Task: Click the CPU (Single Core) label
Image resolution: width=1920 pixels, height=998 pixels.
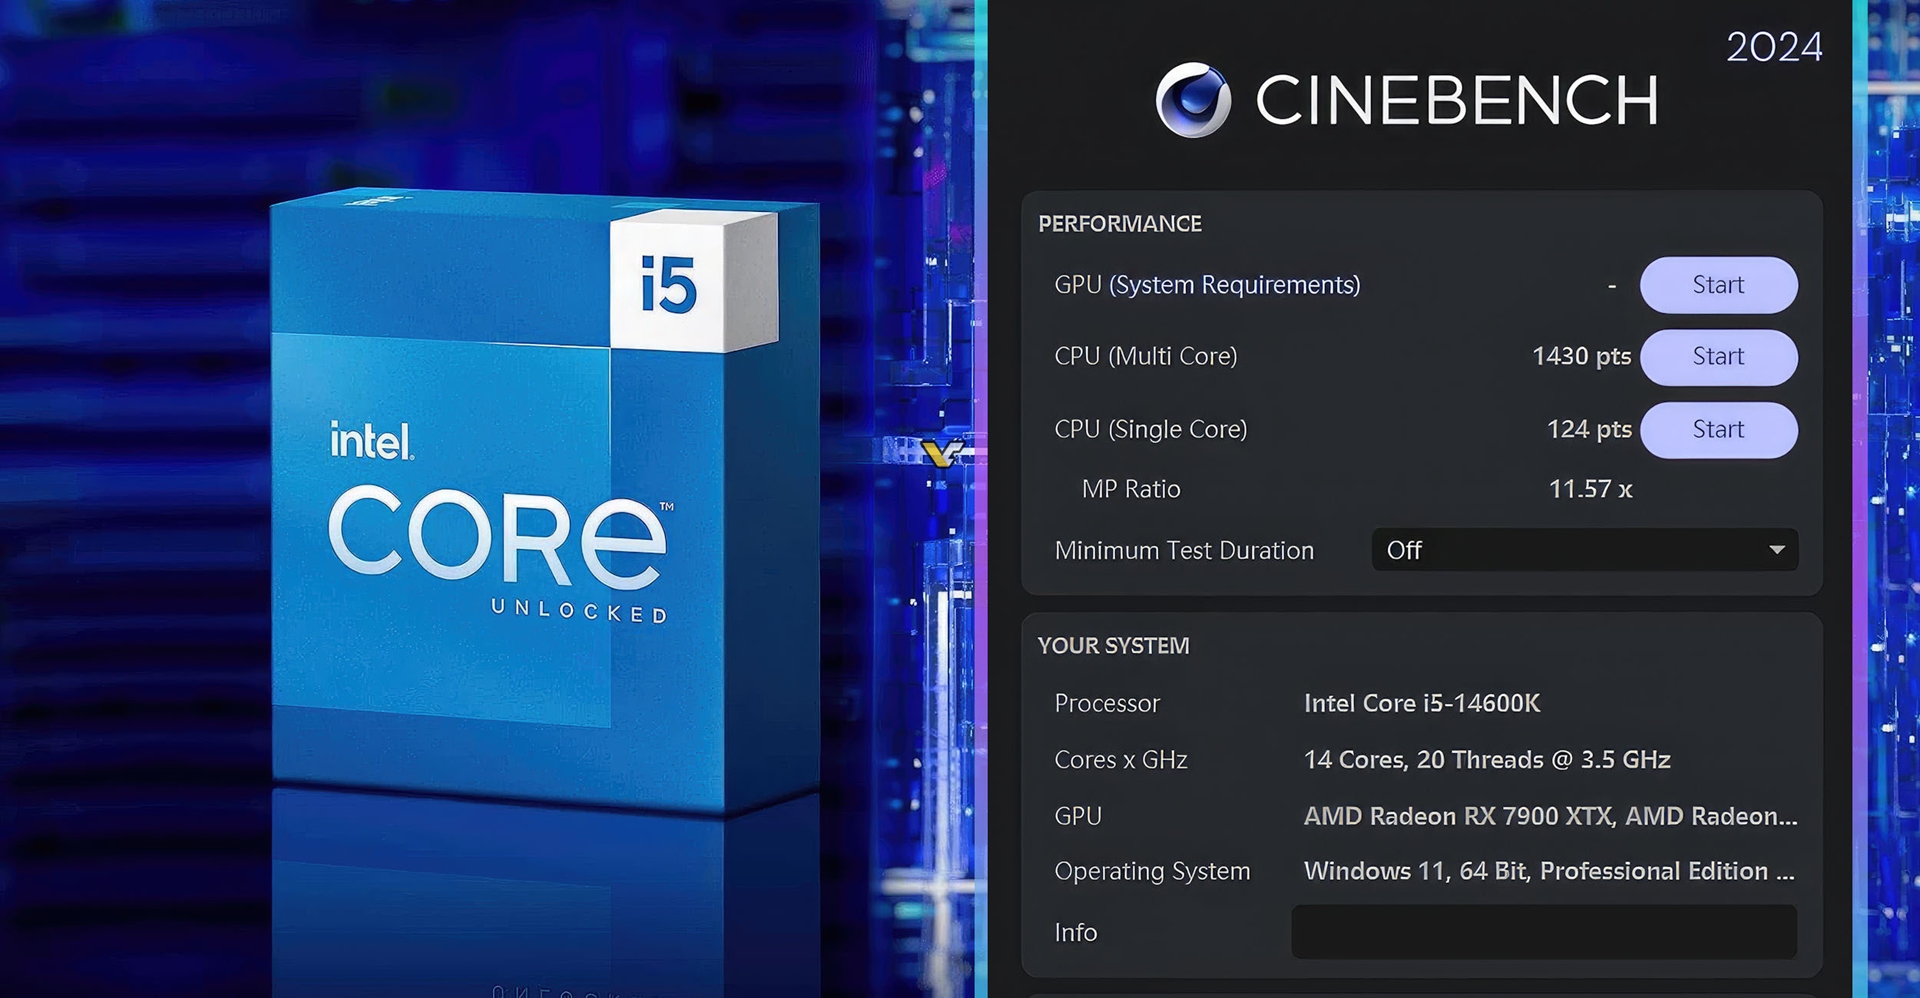Action: point(1151,430)
